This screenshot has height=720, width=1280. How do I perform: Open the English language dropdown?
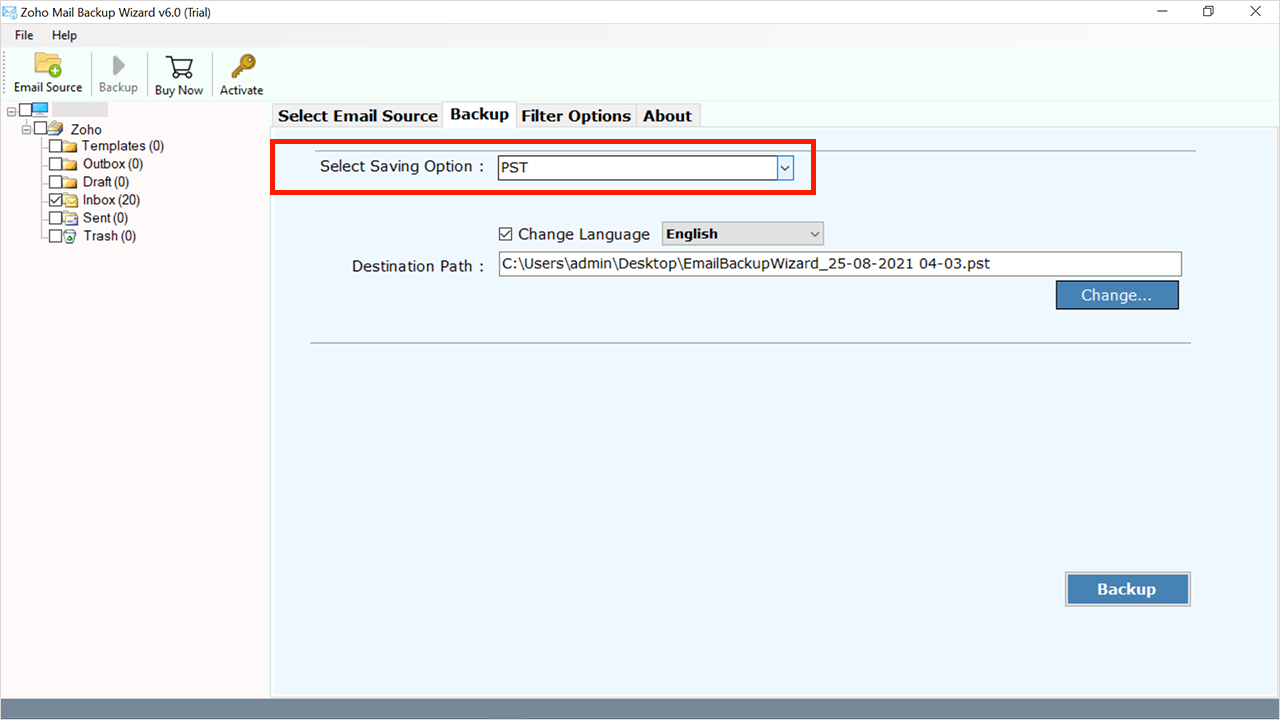pyautogui.click(x=742, y=234)
